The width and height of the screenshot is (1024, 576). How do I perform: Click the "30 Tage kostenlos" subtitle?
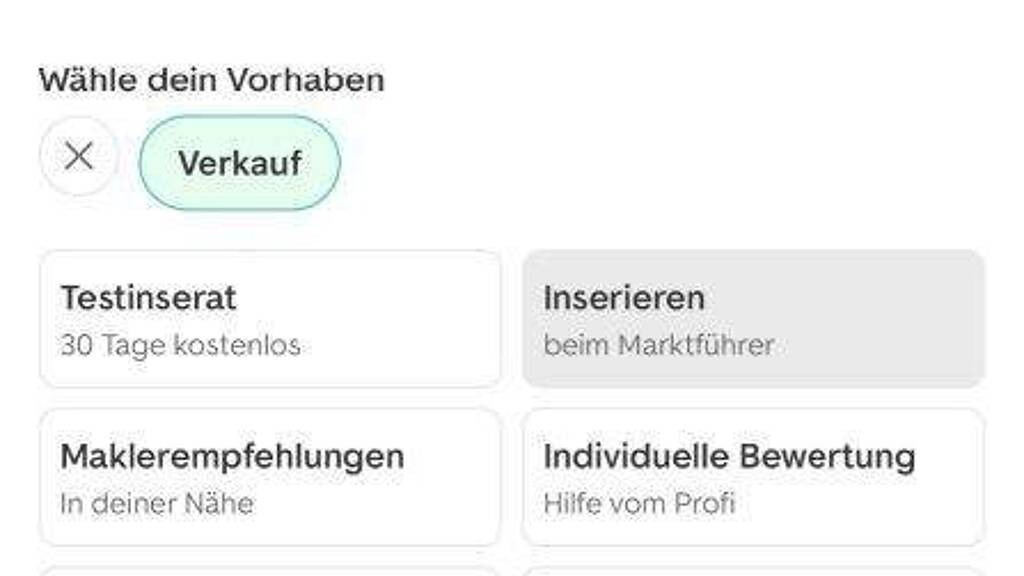(x=180, y=346)
